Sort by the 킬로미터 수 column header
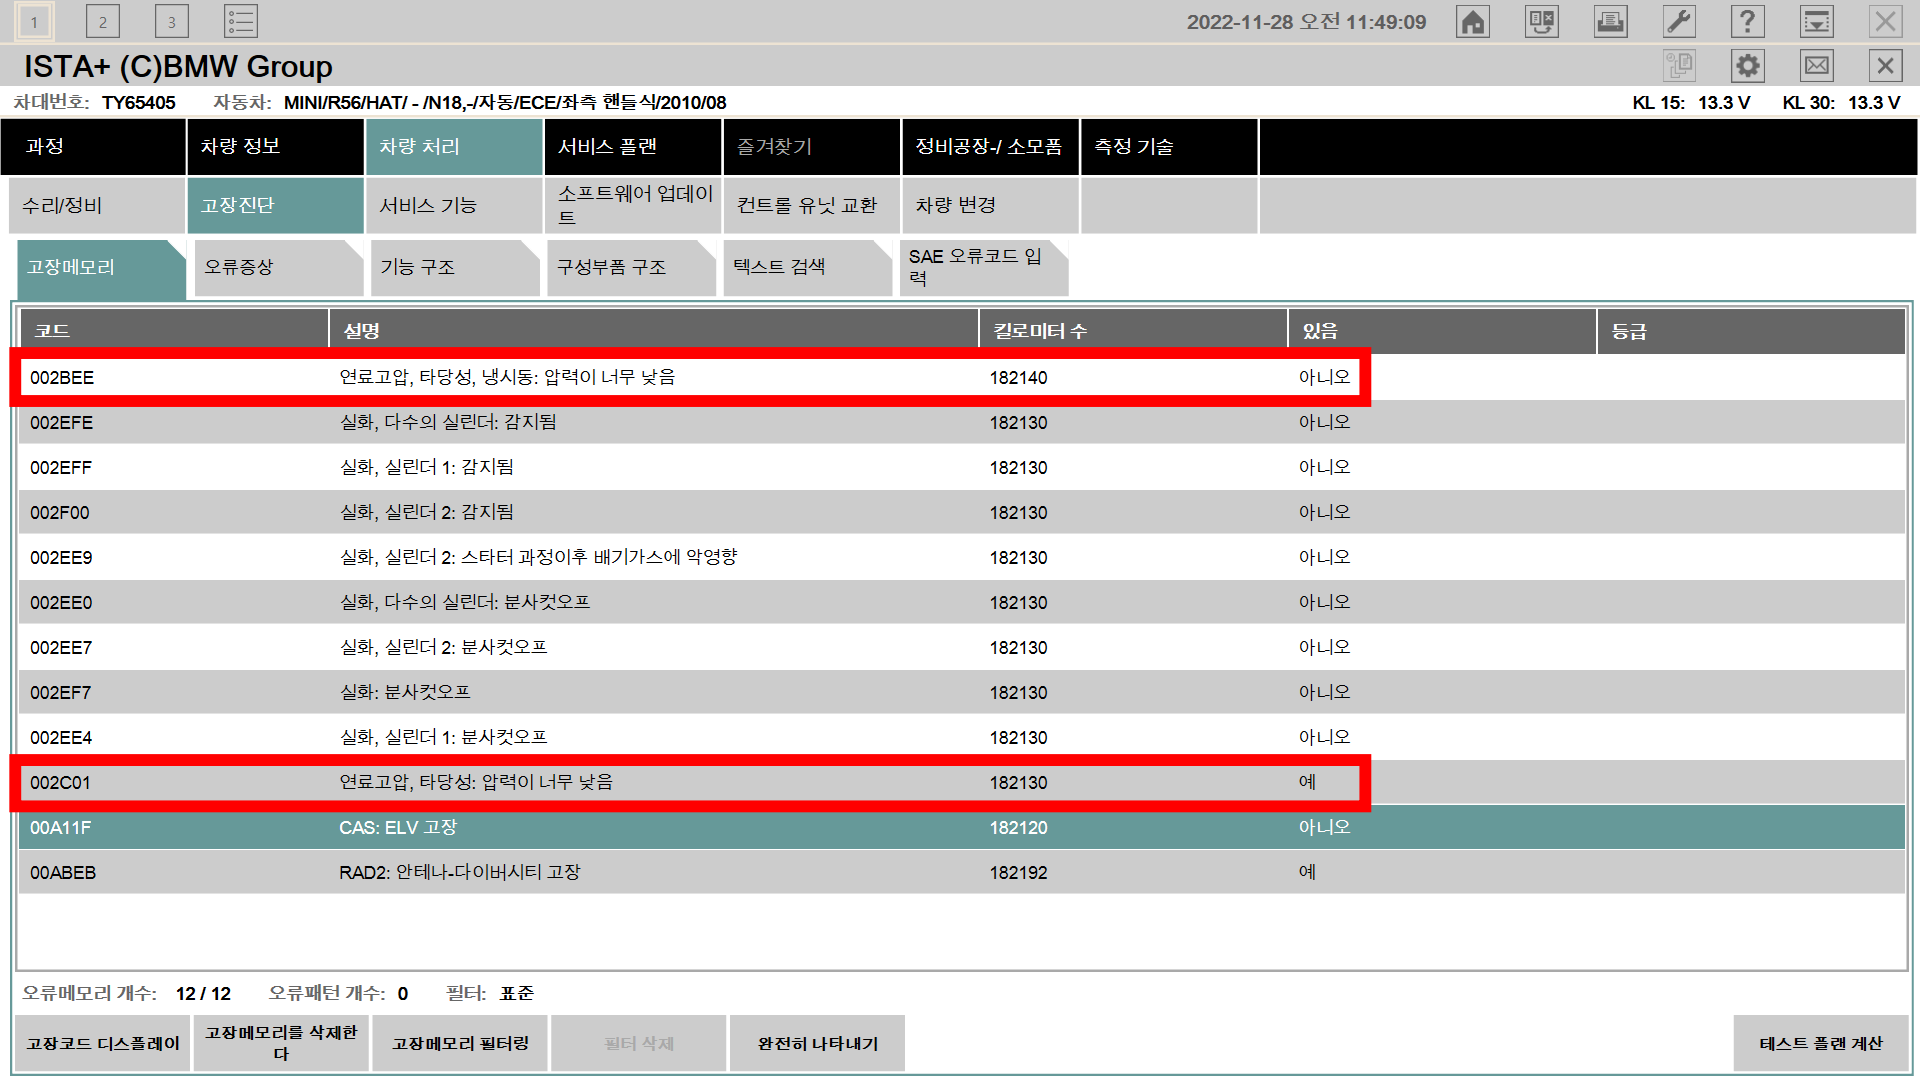Screen dimensions: 1920x1080 click(x=1132, y=331)
